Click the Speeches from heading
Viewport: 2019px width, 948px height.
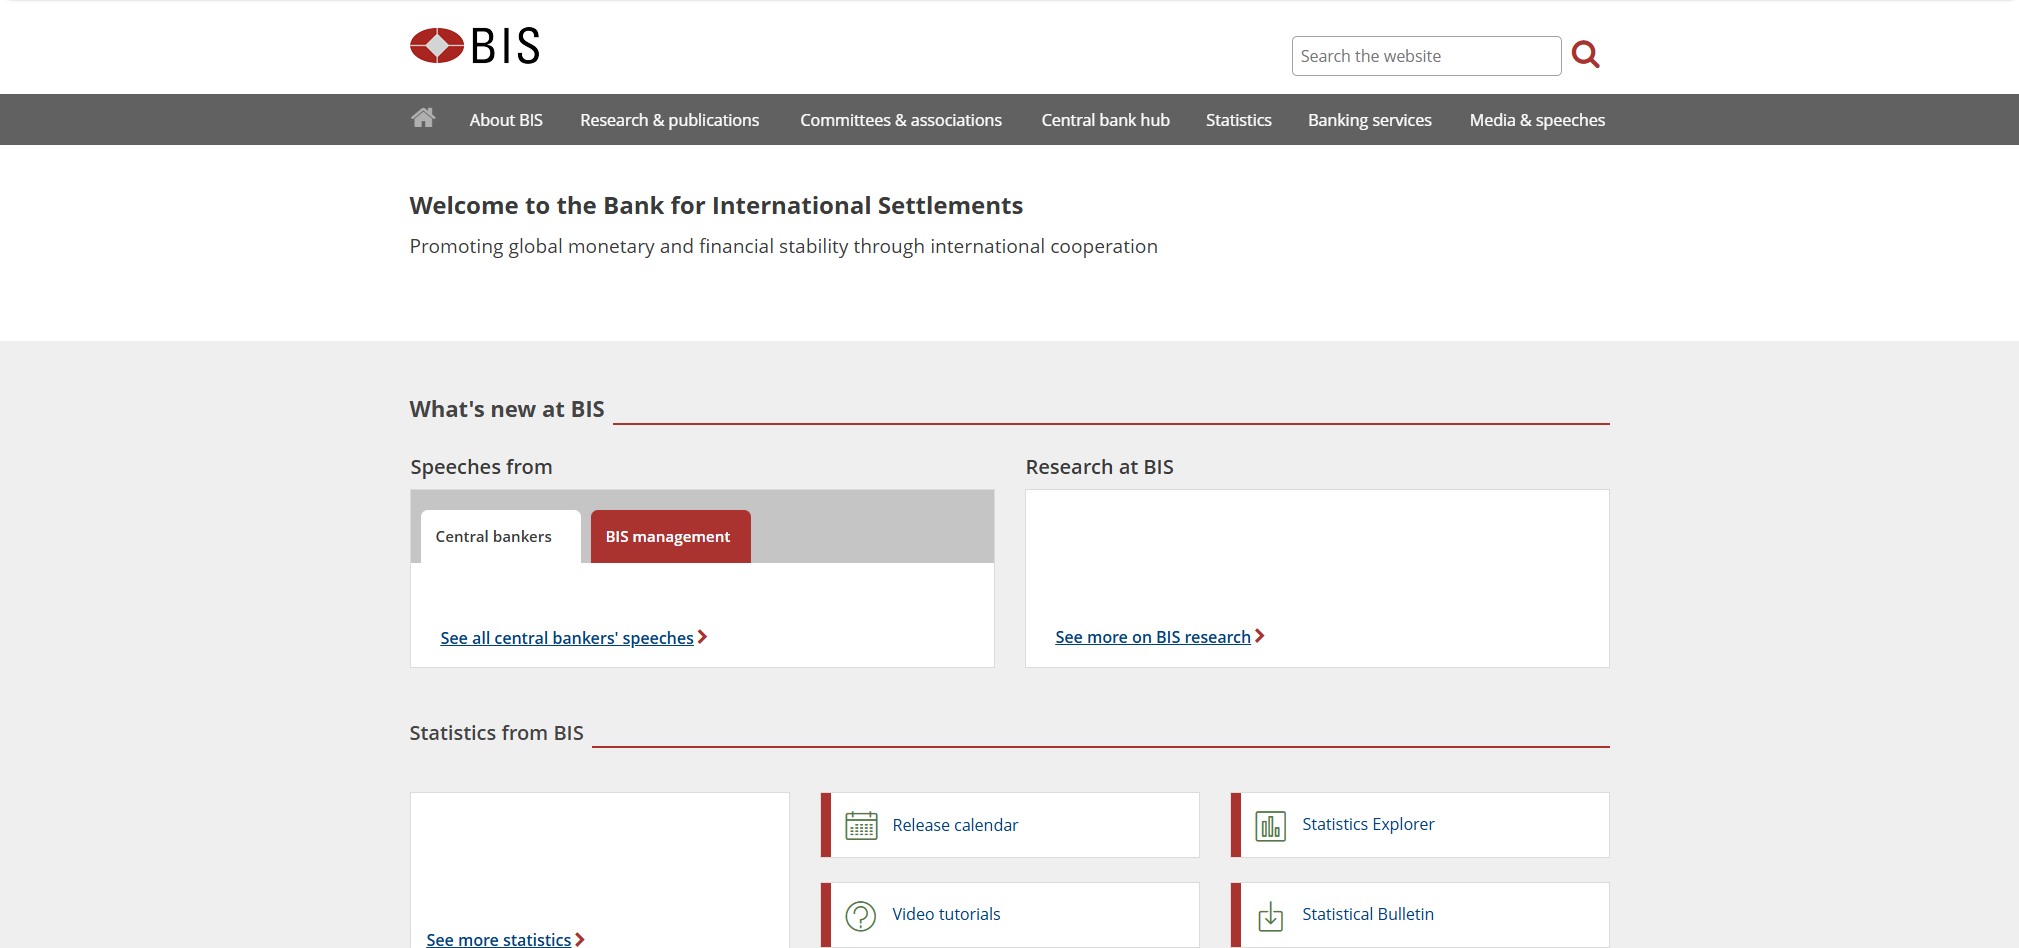481,467
